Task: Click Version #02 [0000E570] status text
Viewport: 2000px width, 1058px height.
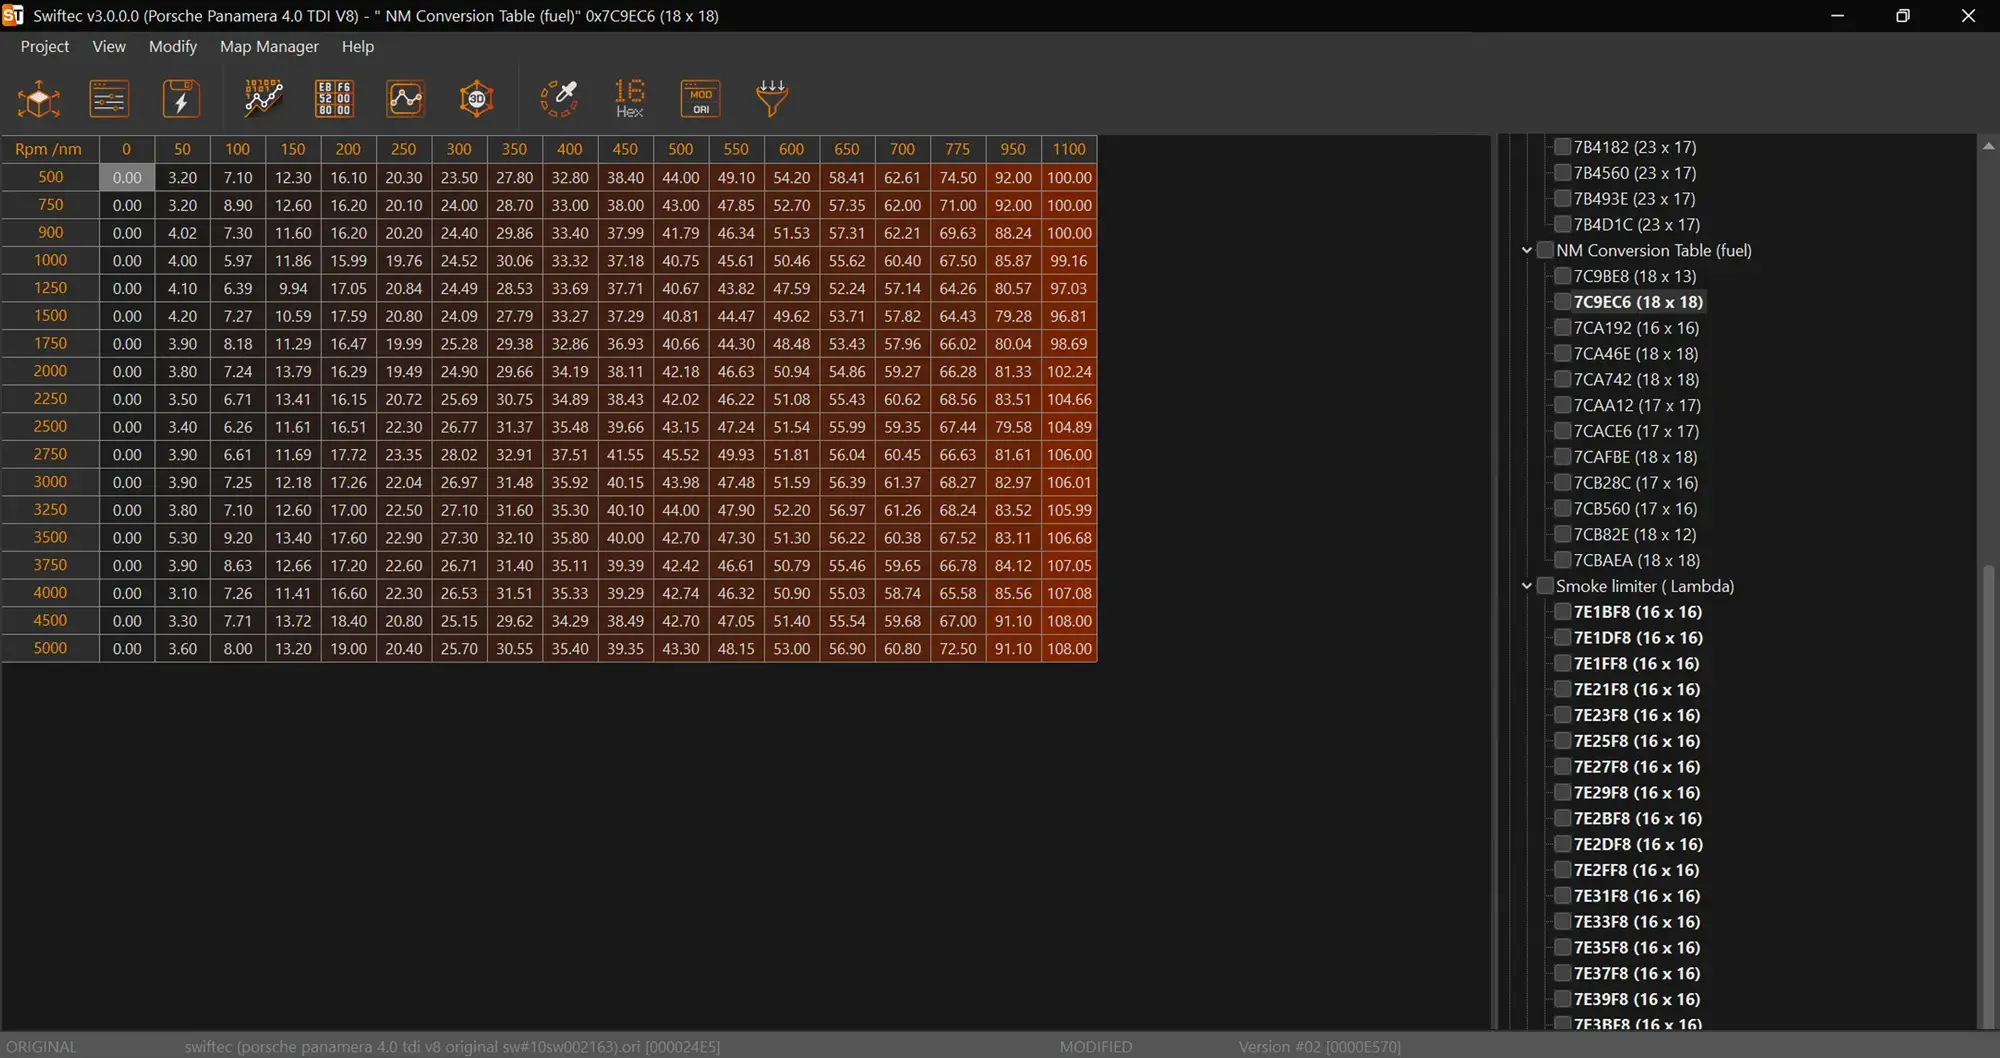Action: [x=1320, y=1047]
